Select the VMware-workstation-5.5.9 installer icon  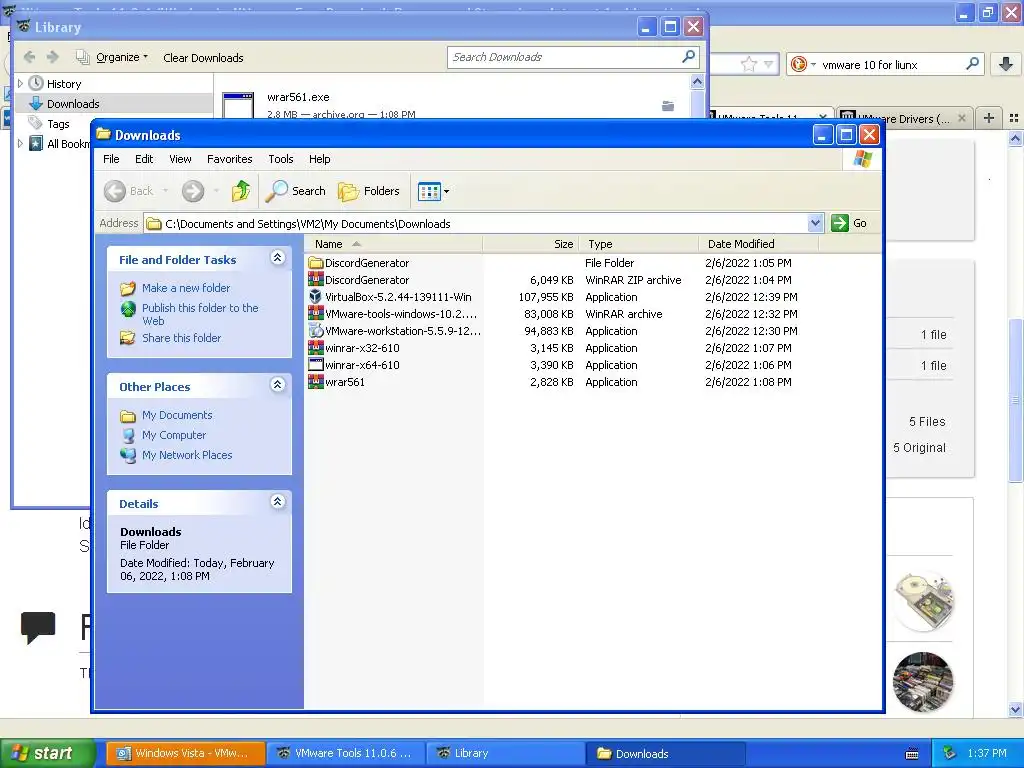point(316,330)
